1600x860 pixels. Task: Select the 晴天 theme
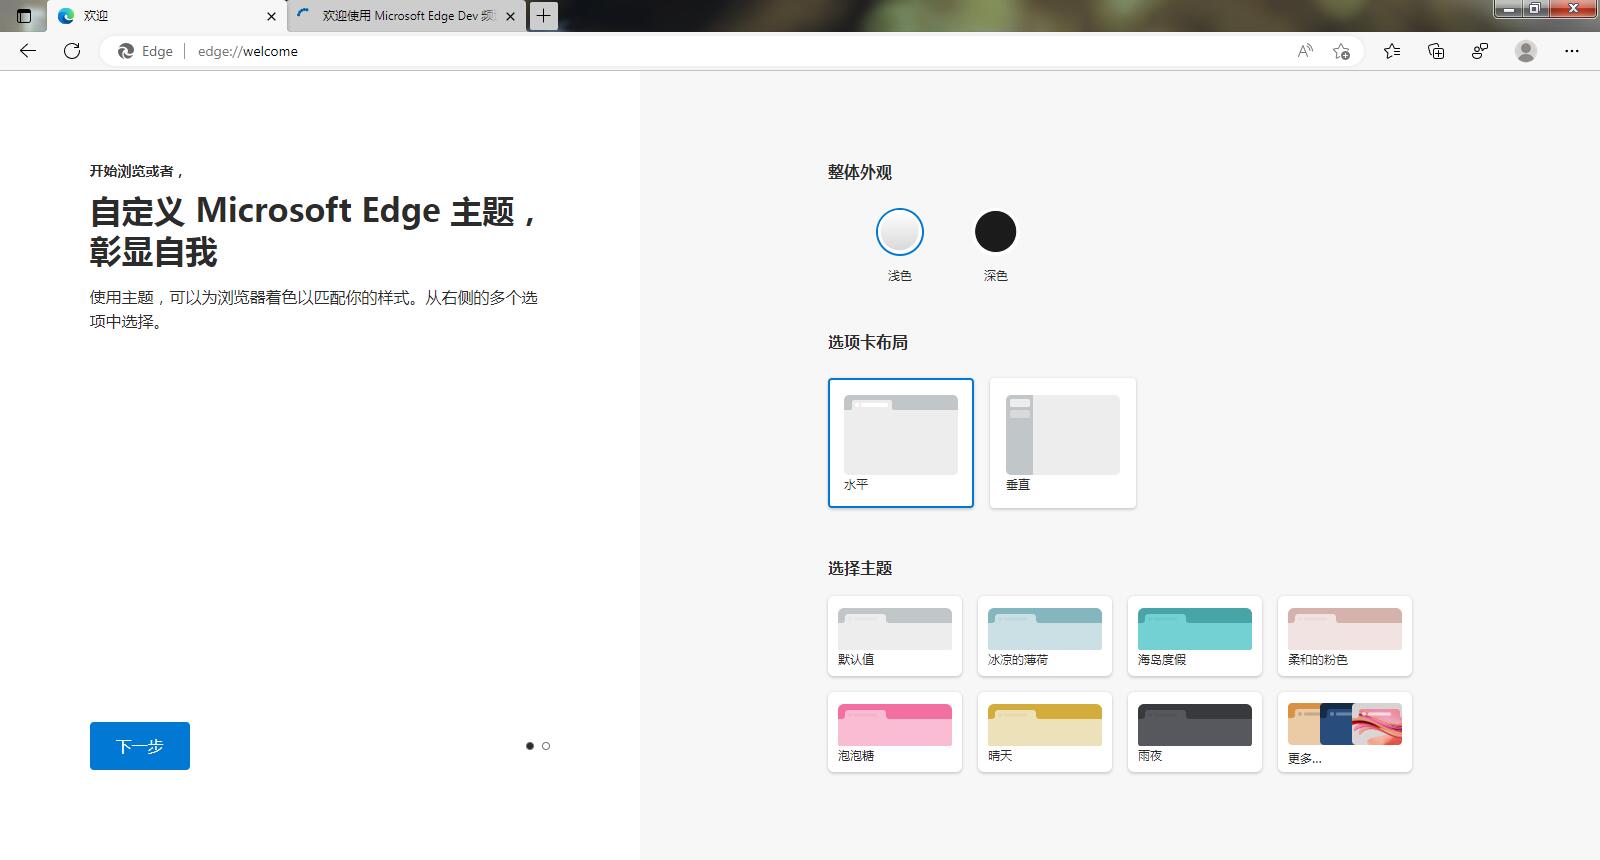click(x=1045, y=732)
